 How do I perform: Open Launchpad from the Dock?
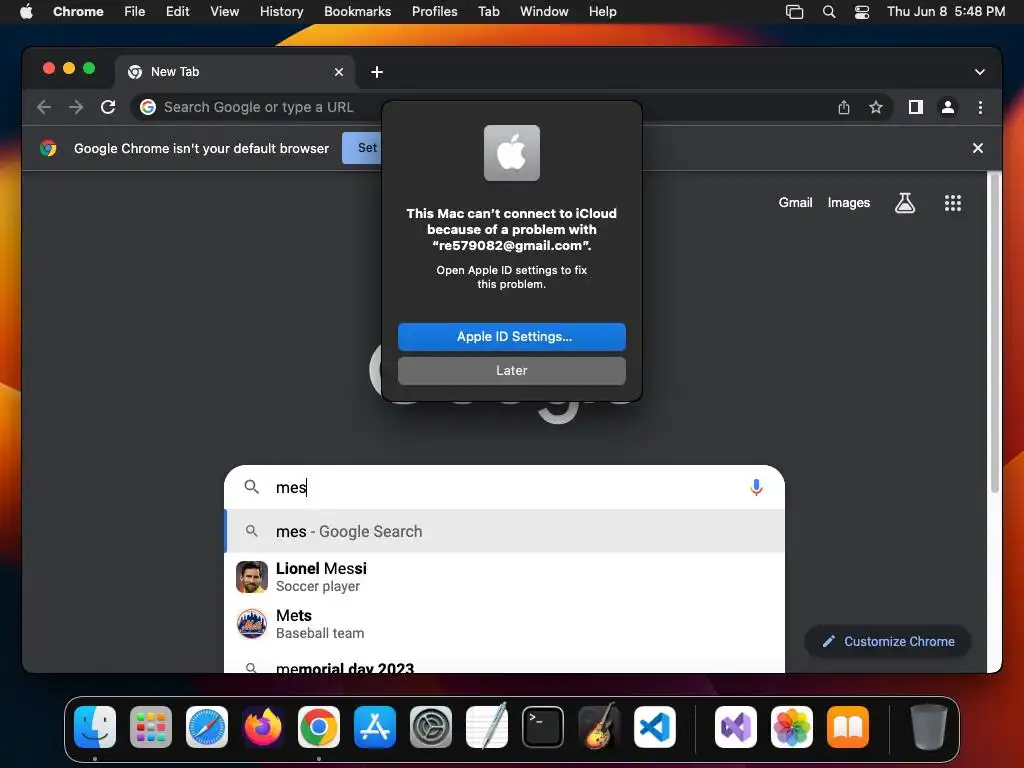tap(151, 727)
